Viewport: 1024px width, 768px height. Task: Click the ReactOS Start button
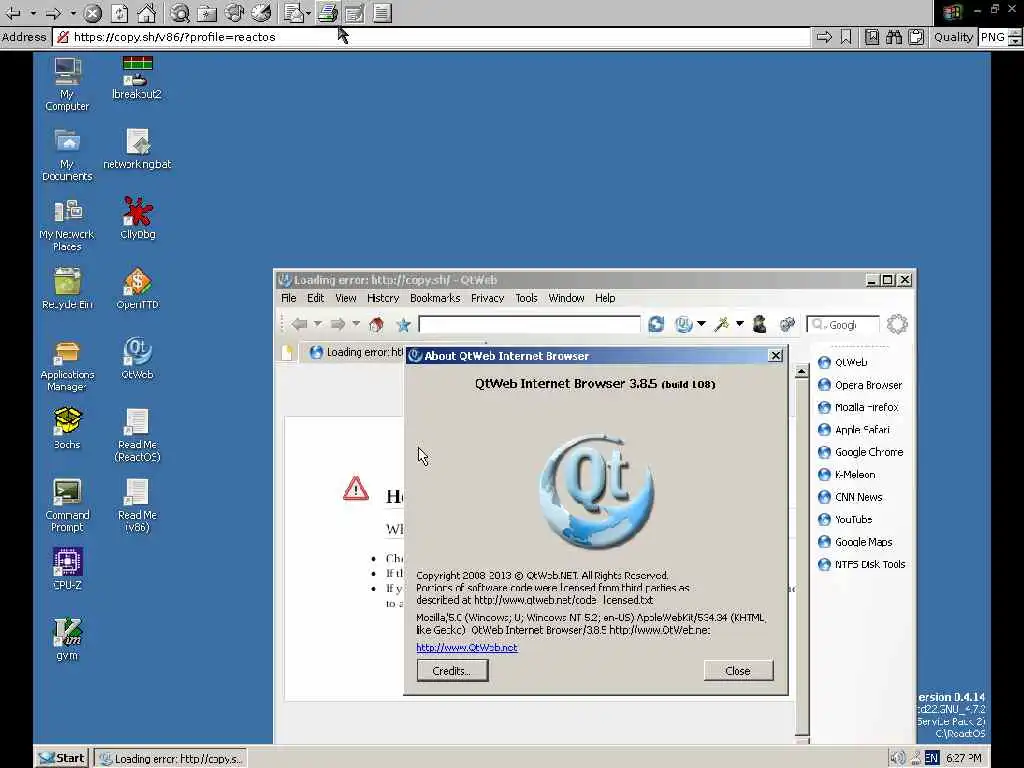tap(61, 758)
